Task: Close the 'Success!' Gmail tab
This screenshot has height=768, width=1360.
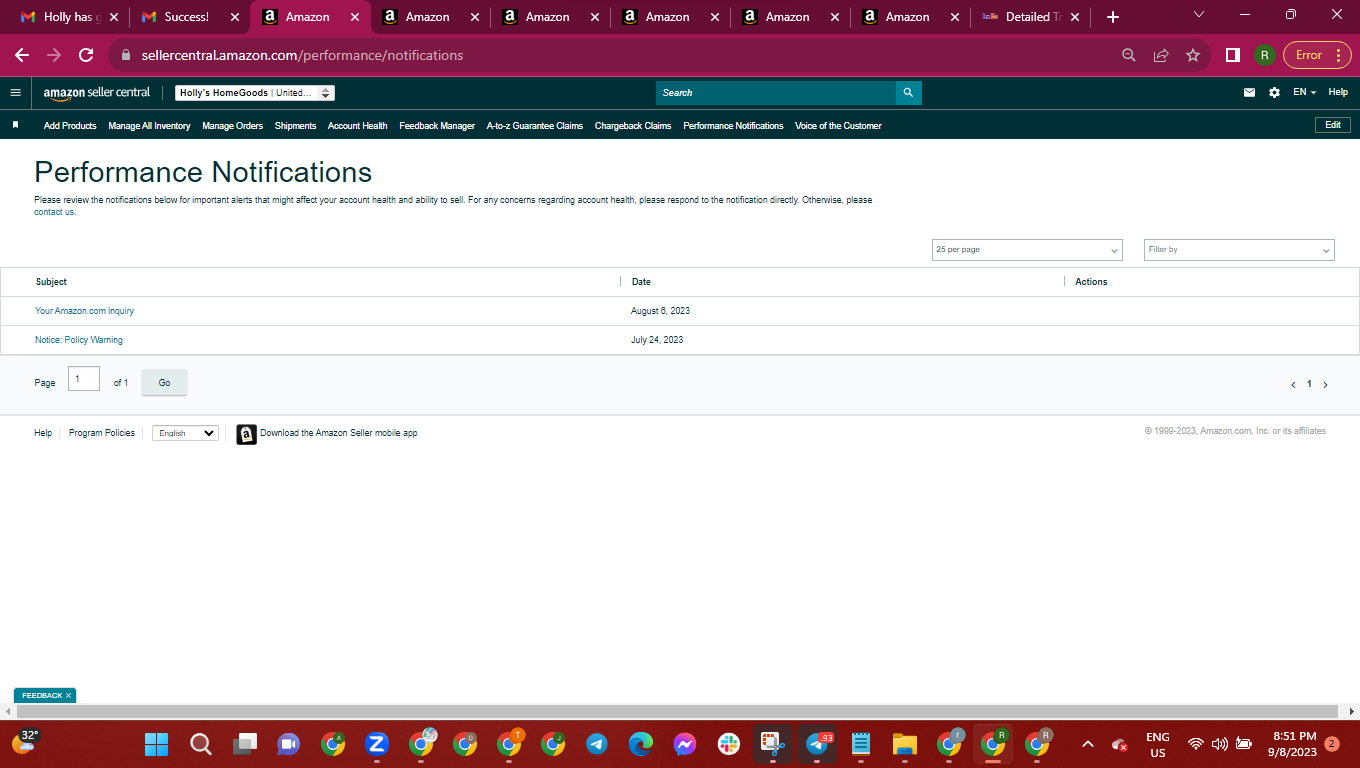Action: (235, 17)
